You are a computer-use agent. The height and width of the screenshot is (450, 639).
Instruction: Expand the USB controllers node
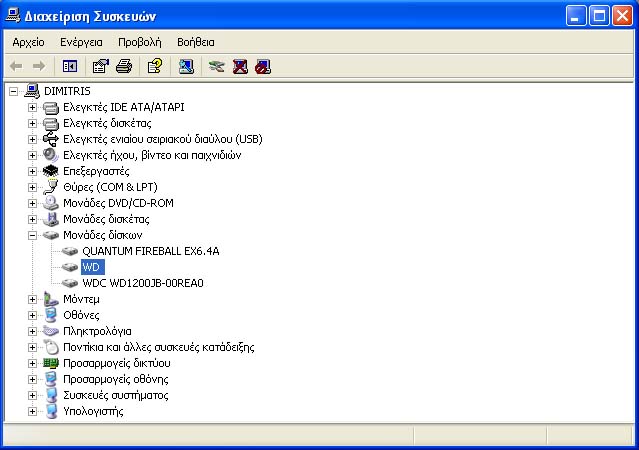pyautogui.click(x=32, y=139)
